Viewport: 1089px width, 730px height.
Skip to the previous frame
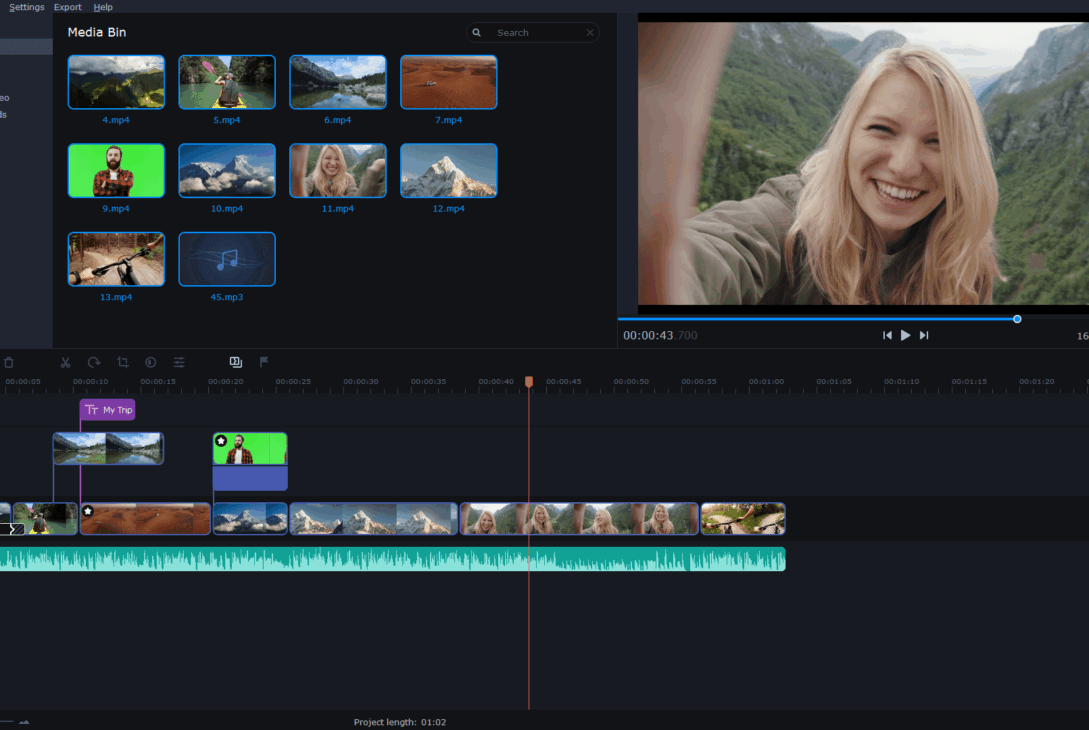(887, 335)
